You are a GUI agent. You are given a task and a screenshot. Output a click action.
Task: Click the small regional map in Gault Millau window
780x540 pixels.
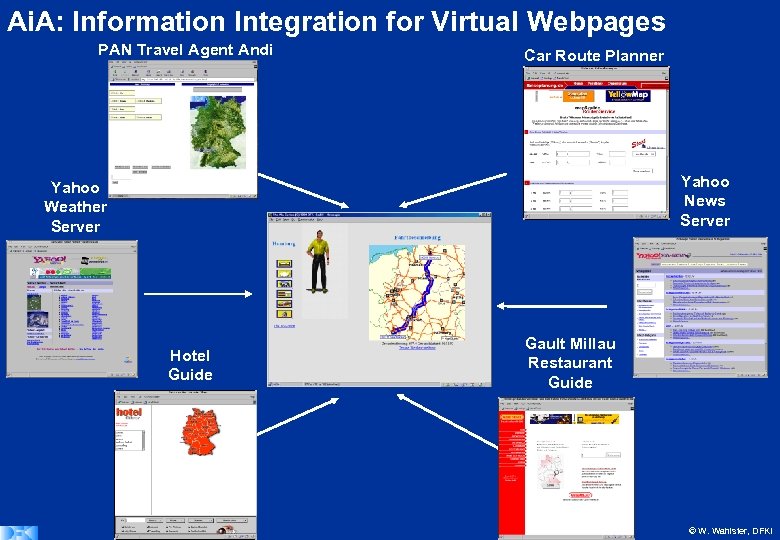coord(549,470)
